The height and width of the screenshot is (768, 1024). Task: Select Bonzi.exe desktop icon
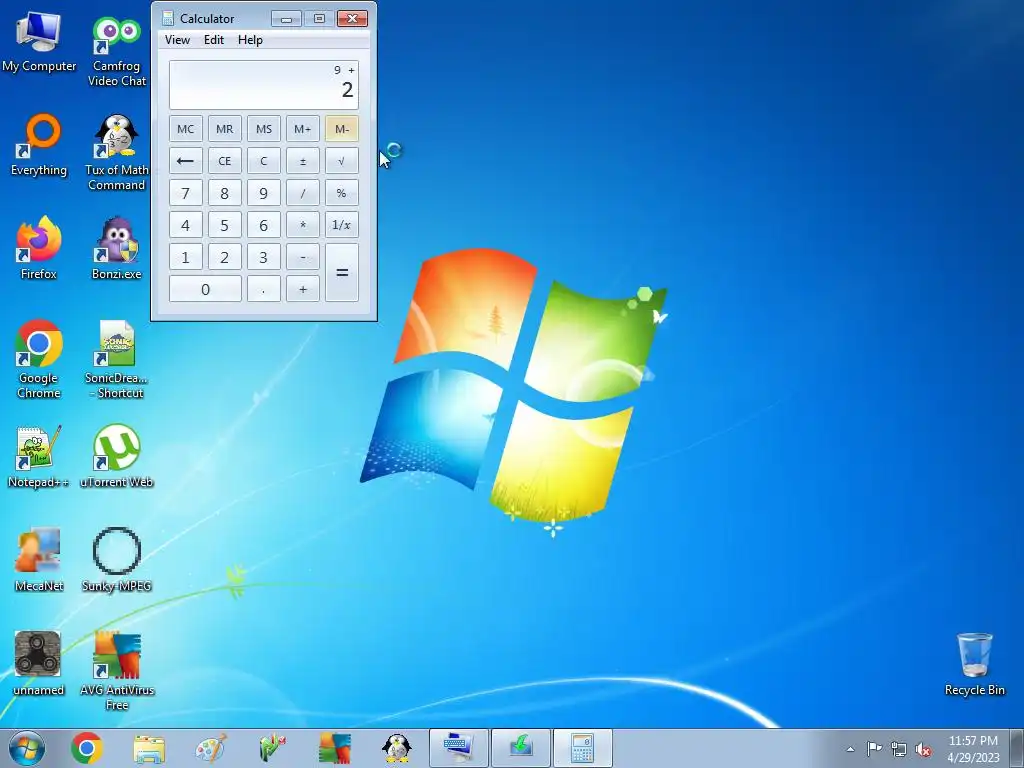coord(116,249)
